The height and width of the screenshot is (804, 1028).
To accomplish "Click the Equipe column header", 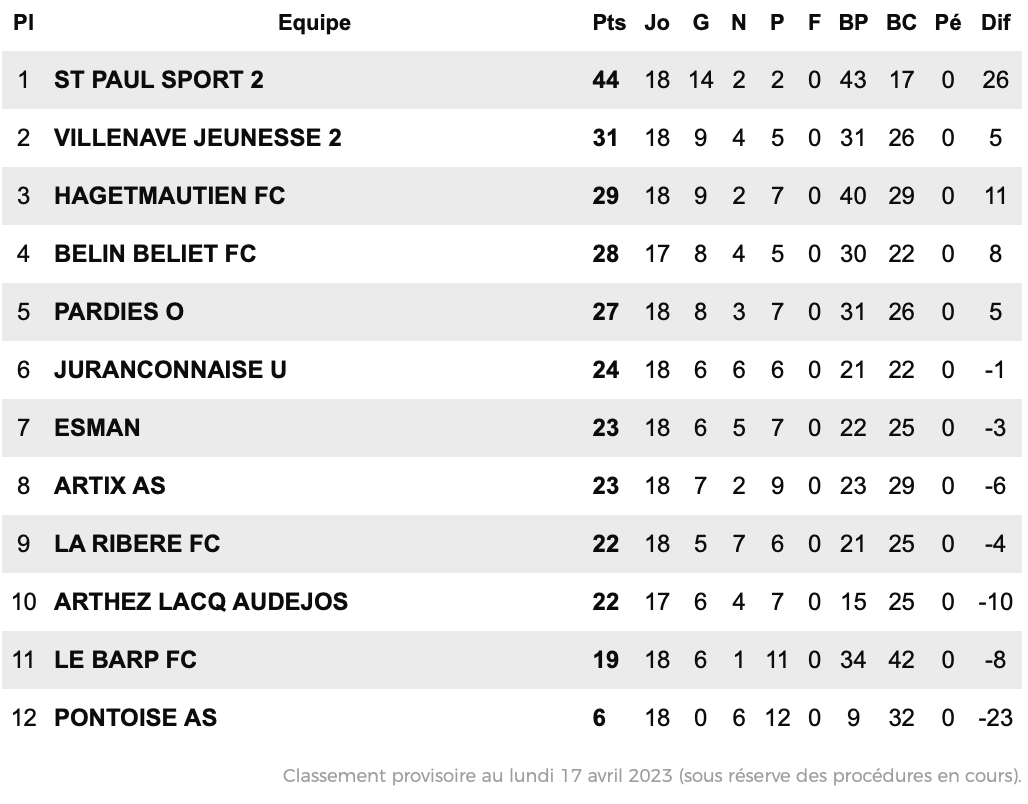I will coord(315,23).
